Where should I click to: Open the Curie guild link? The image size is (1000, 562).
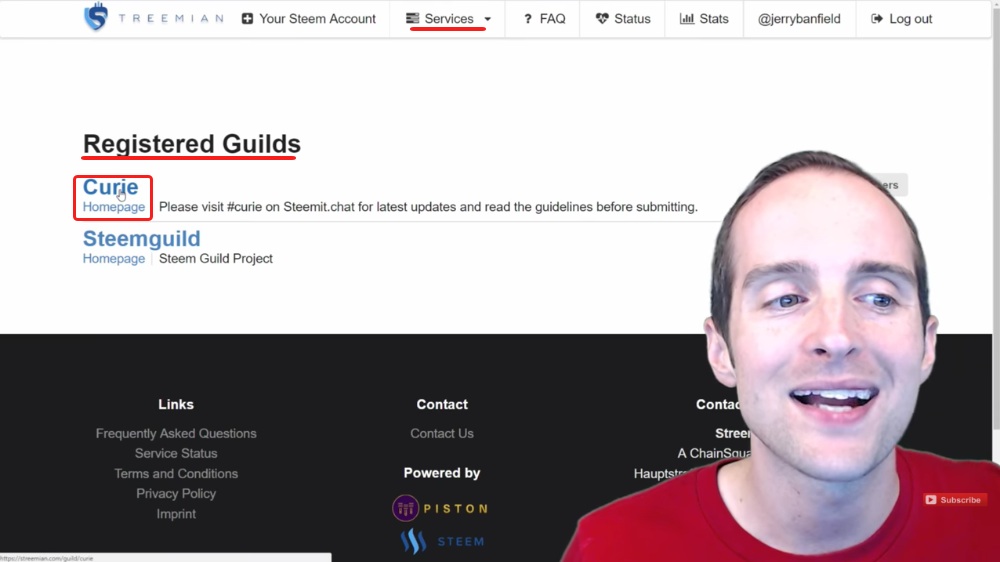pyautogui.click(x=110, y=187)
